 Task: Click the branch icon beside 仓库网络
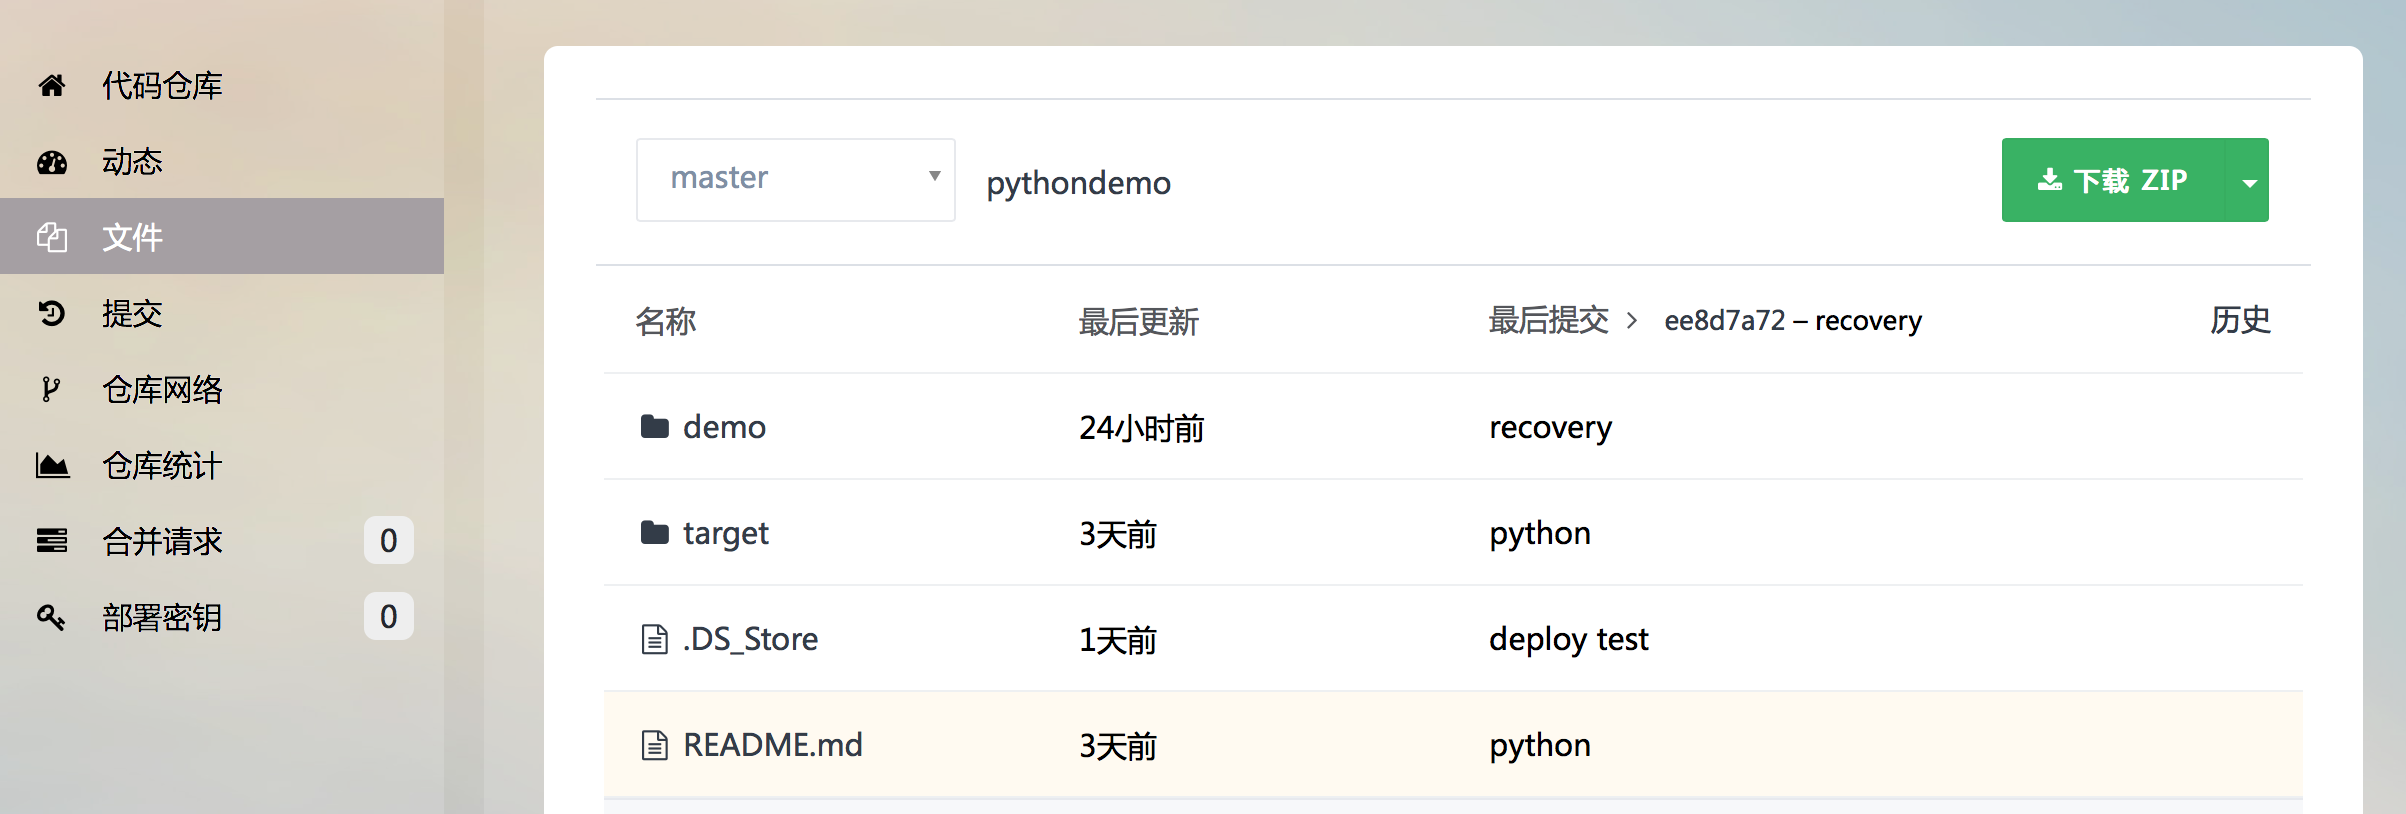pos(50,390)
